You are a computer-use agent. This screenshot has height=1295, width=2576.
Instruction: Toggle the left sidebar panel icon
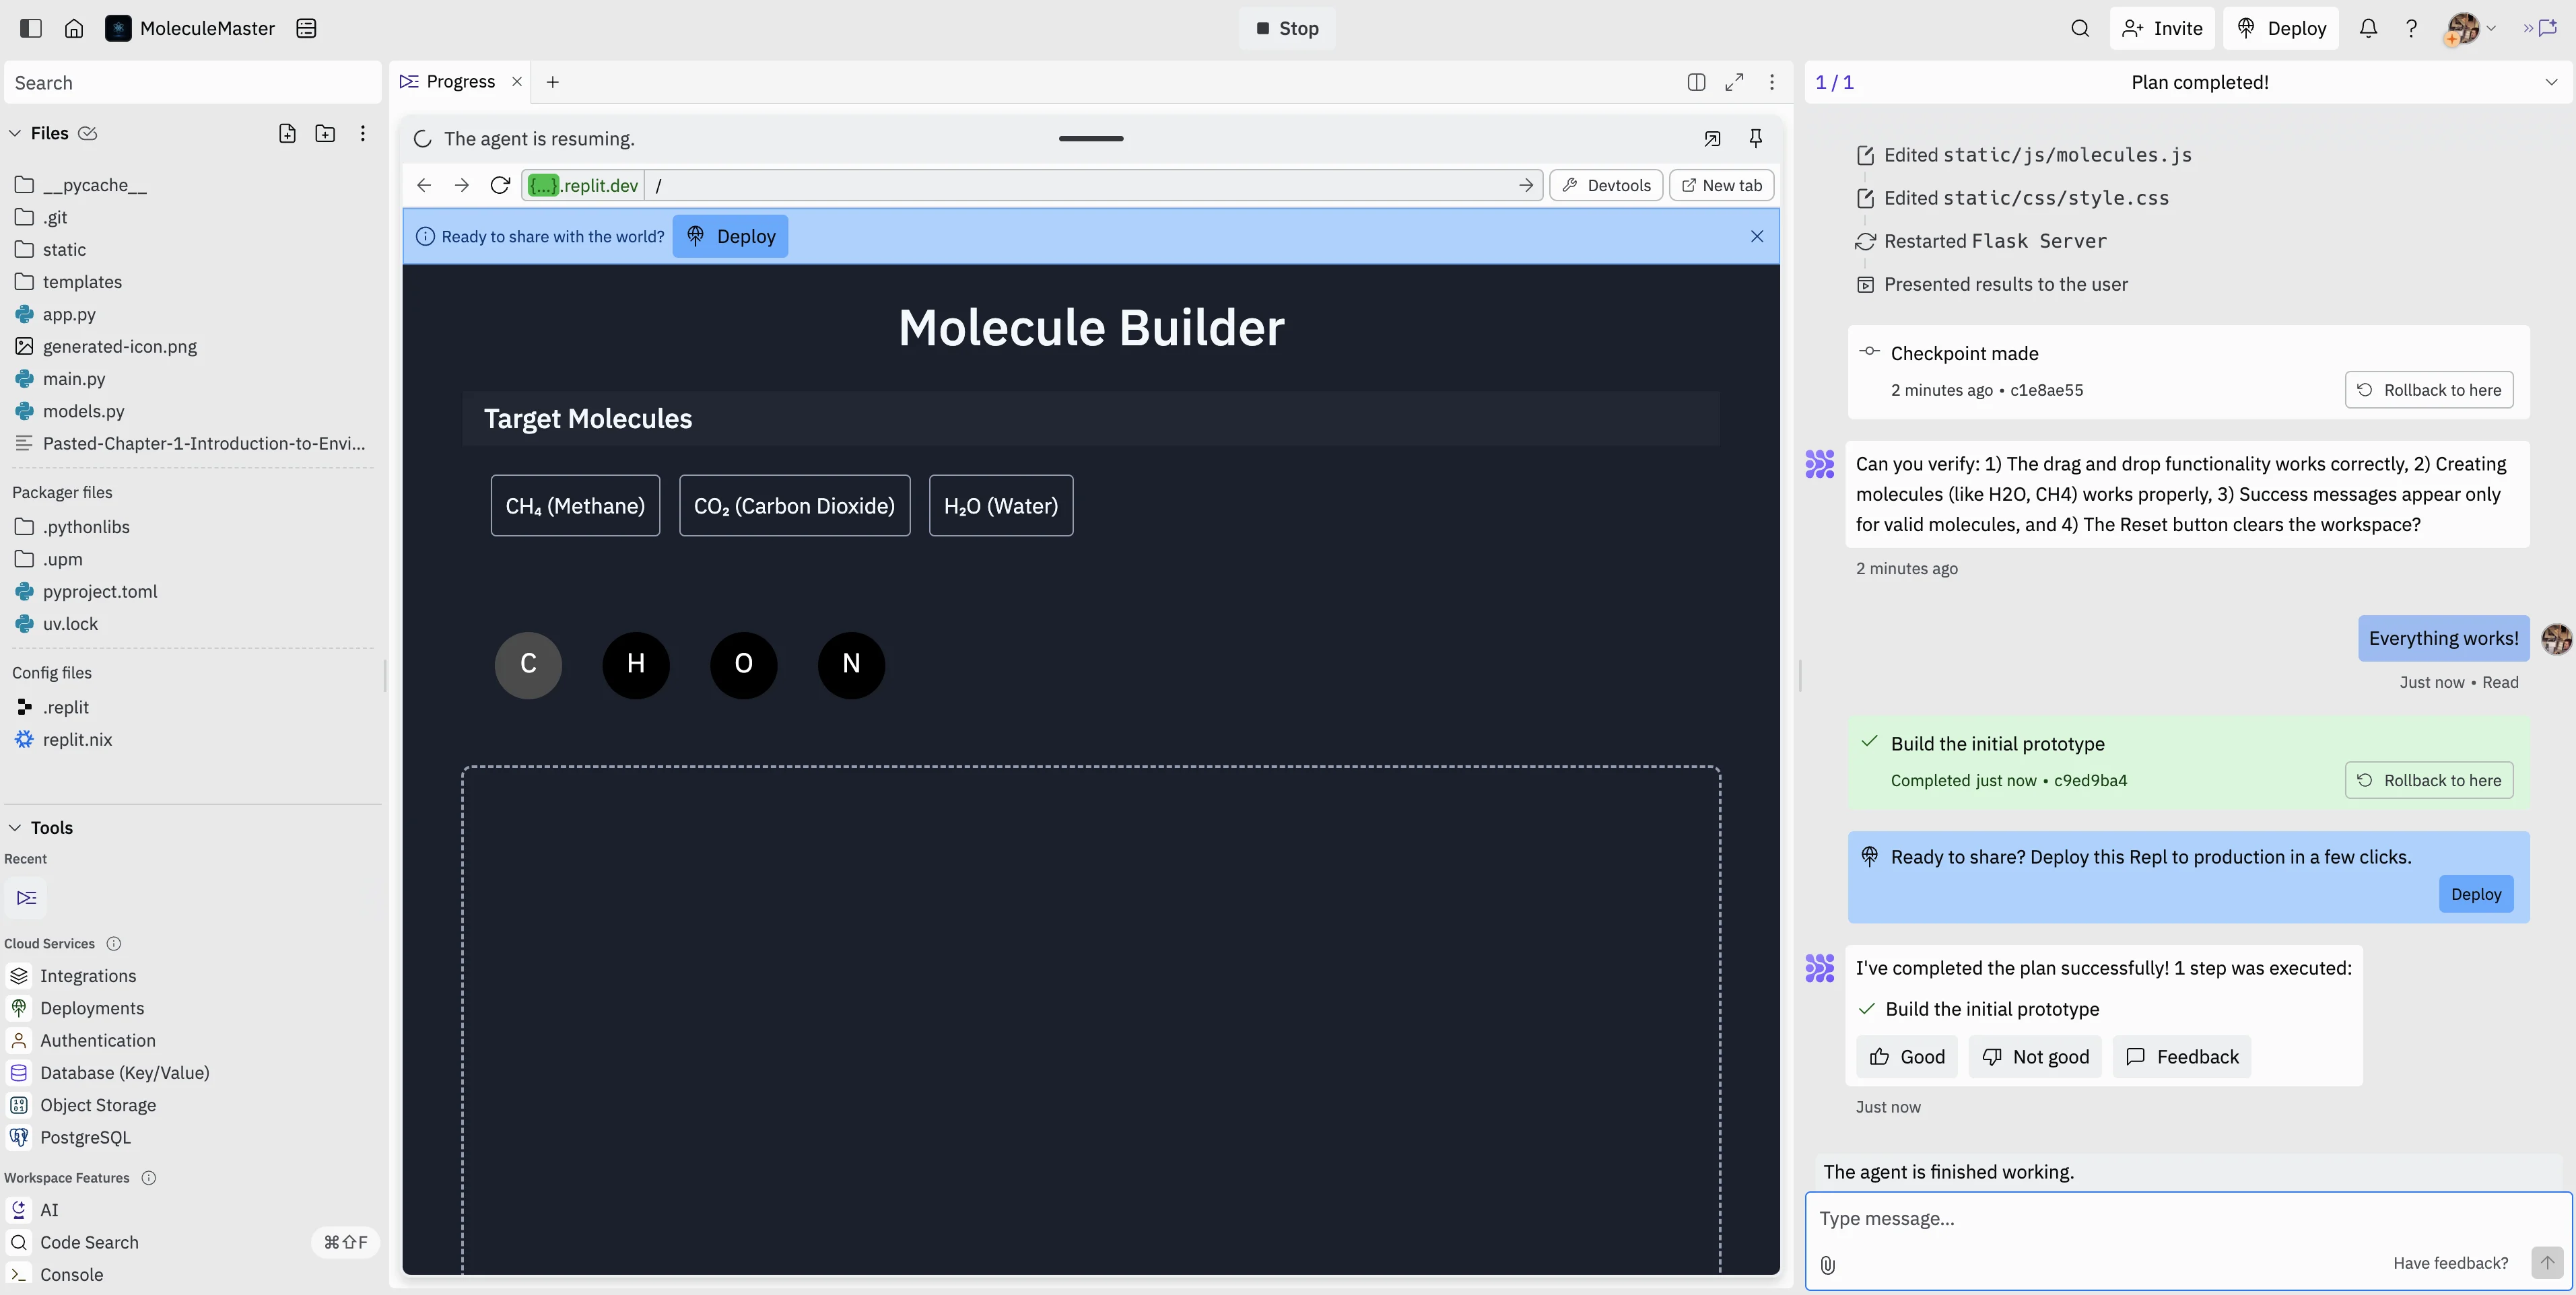(31, 28)
